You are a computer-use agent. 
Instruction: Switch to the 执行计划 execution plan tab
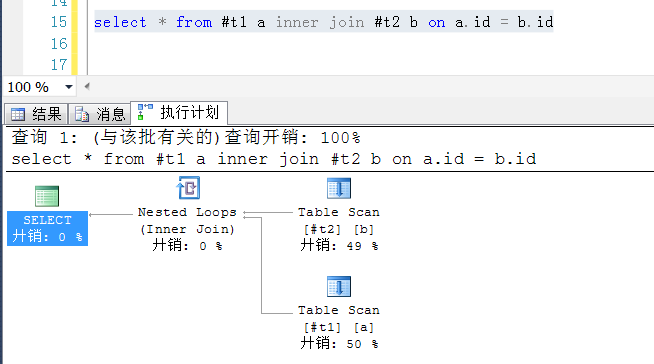pyautogui.click(x=179, y=113)
